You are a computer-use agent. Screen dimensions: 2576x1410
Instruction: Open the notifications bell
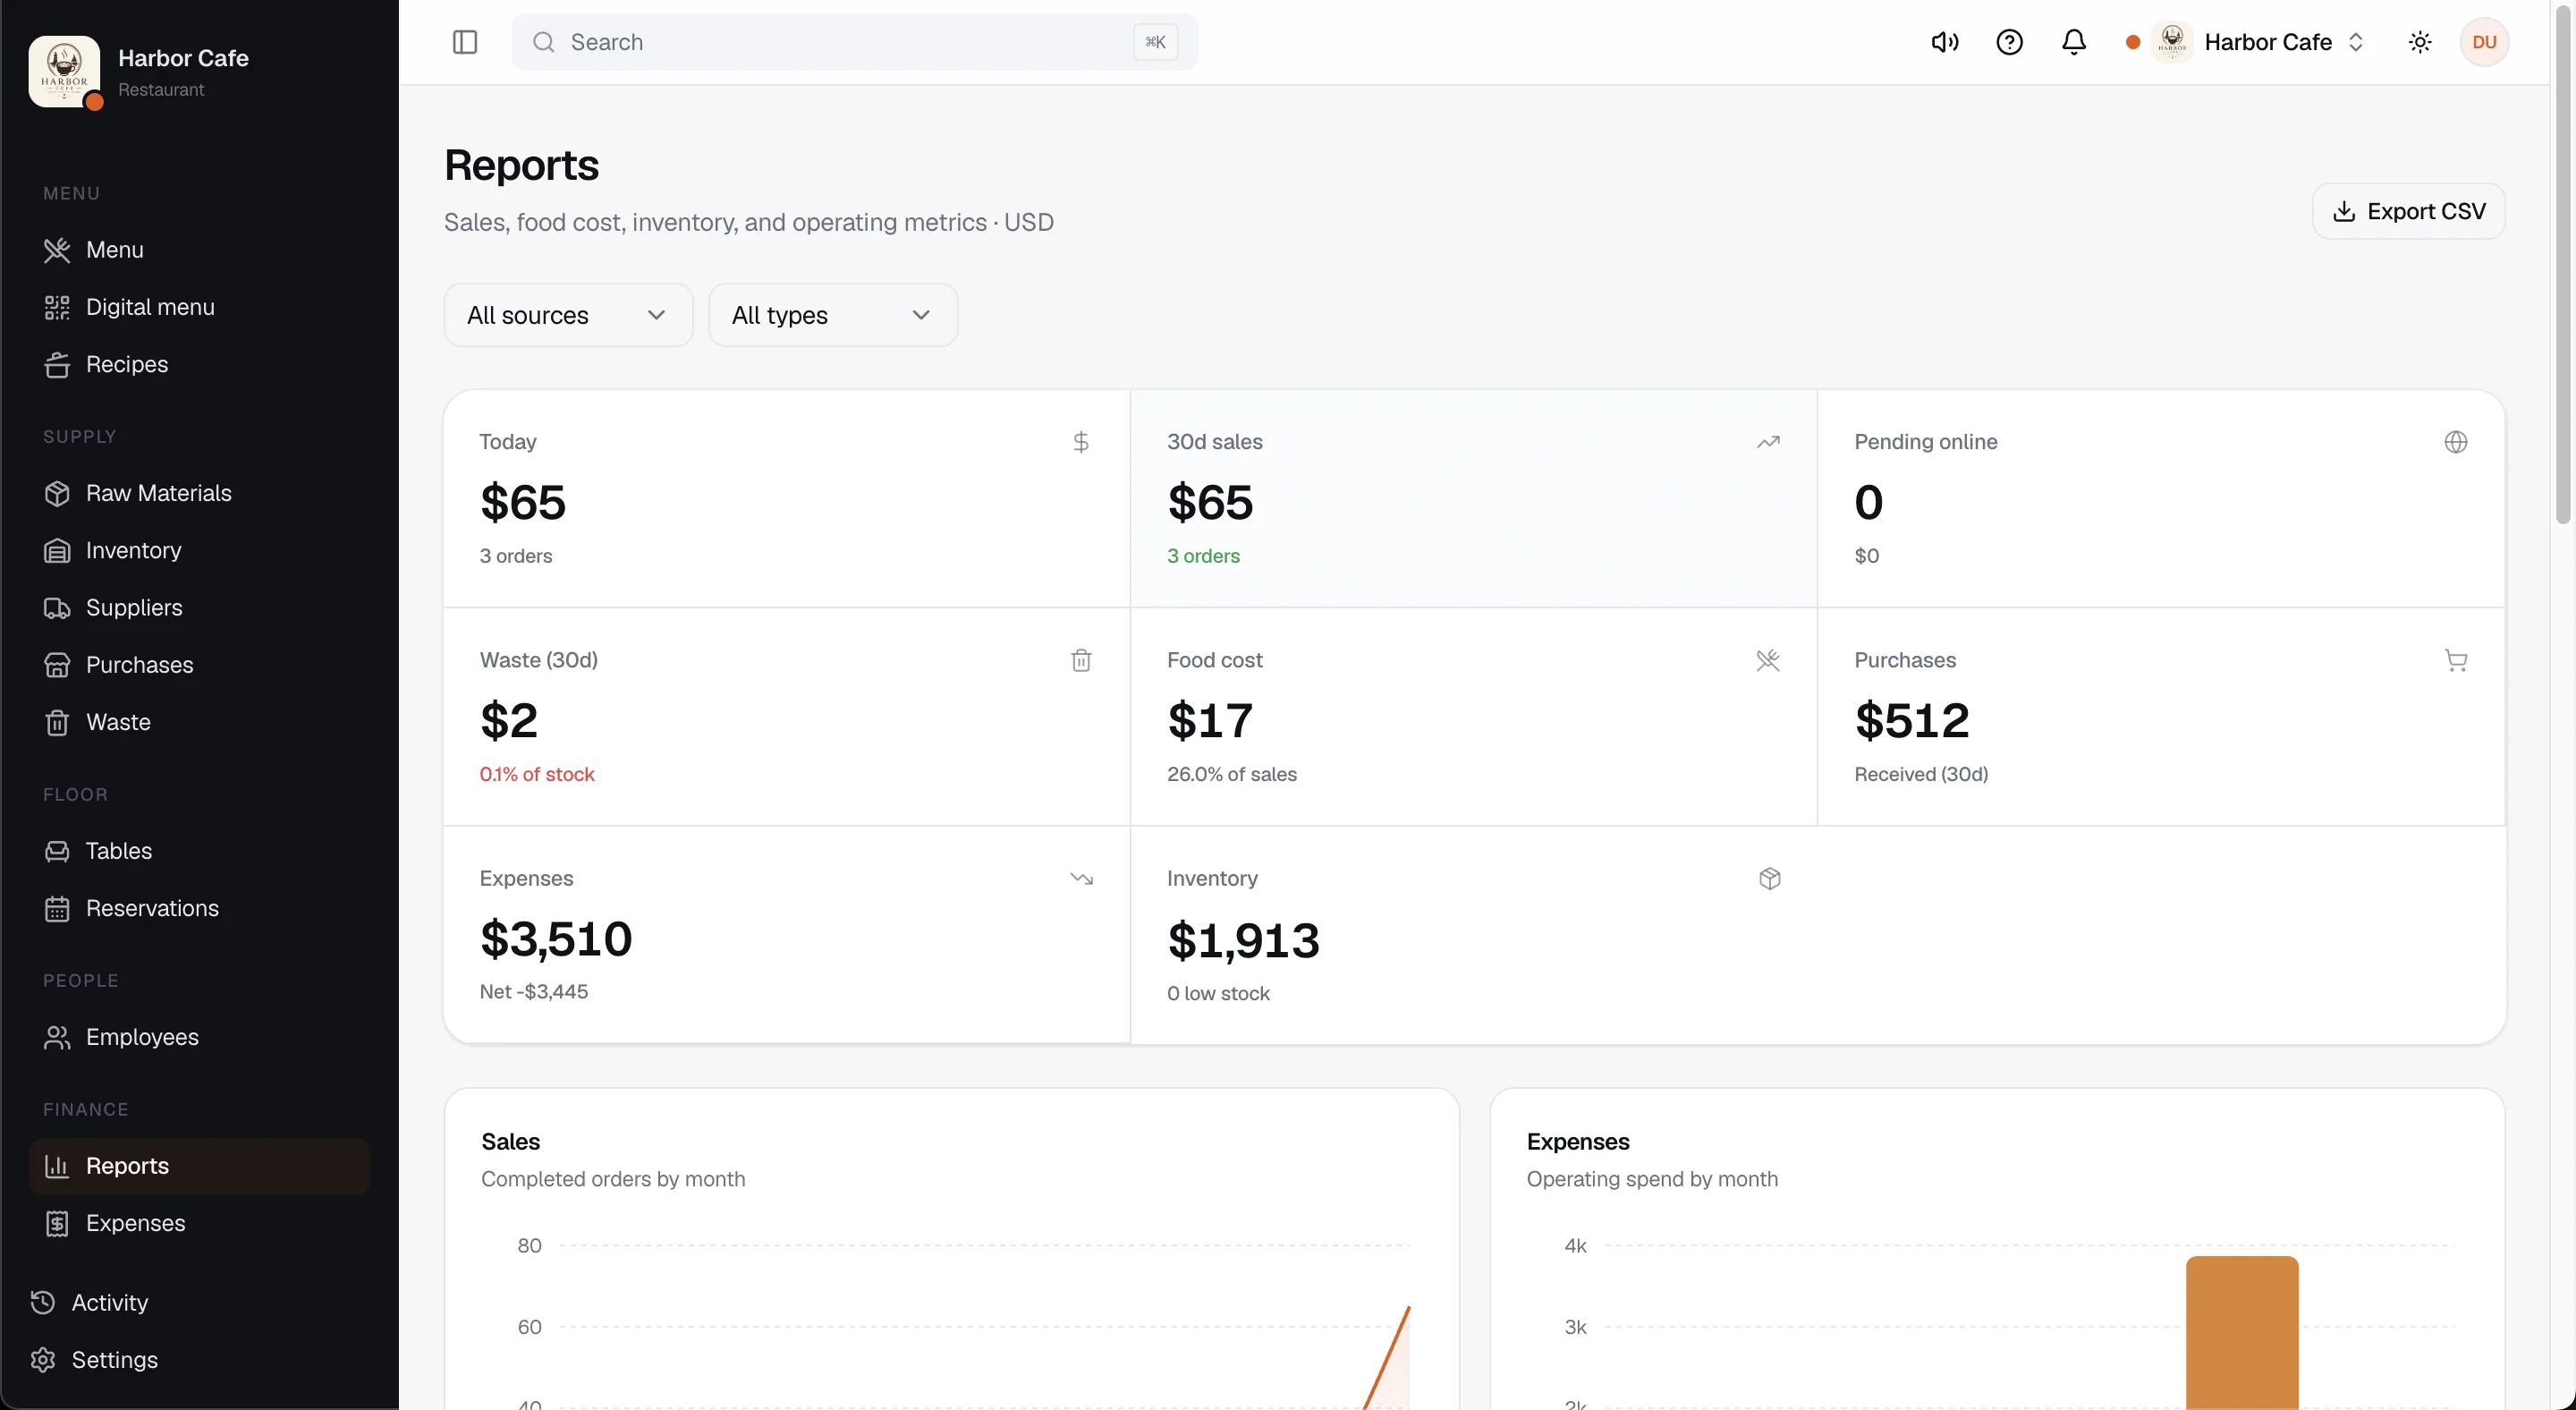[2074, 42]
